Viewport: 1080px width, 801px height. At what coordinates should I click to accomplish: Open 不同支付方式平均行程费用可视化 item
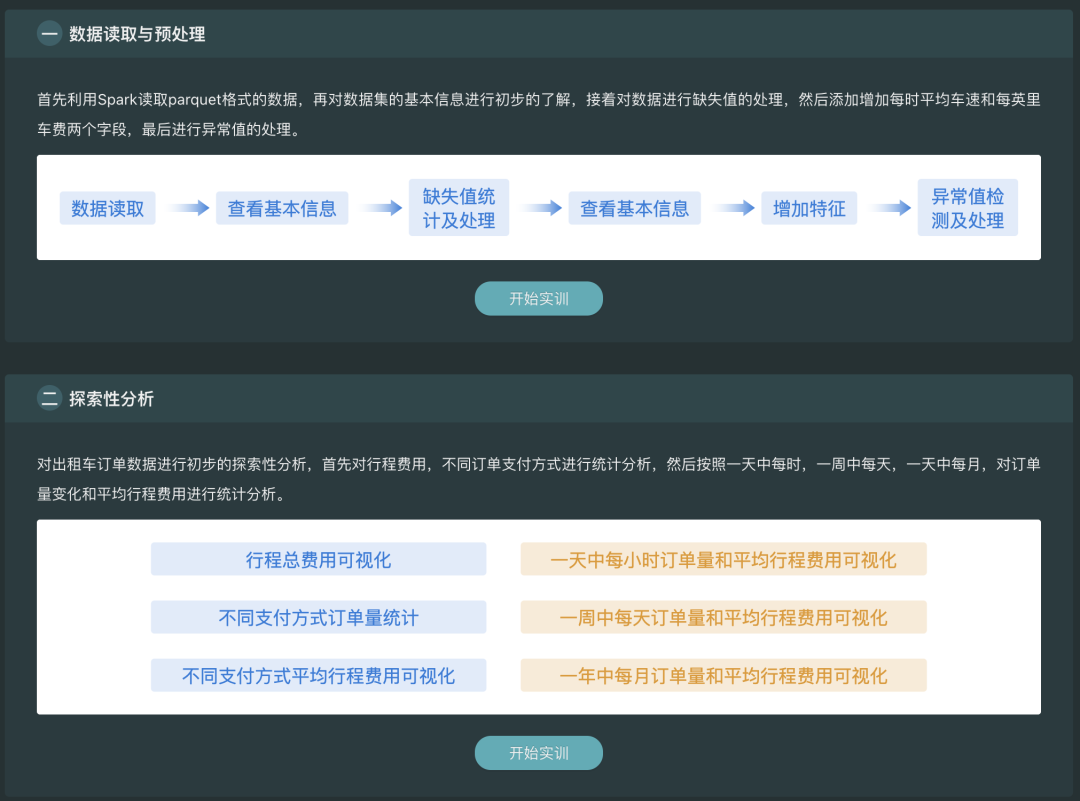(x=318, y=675)
